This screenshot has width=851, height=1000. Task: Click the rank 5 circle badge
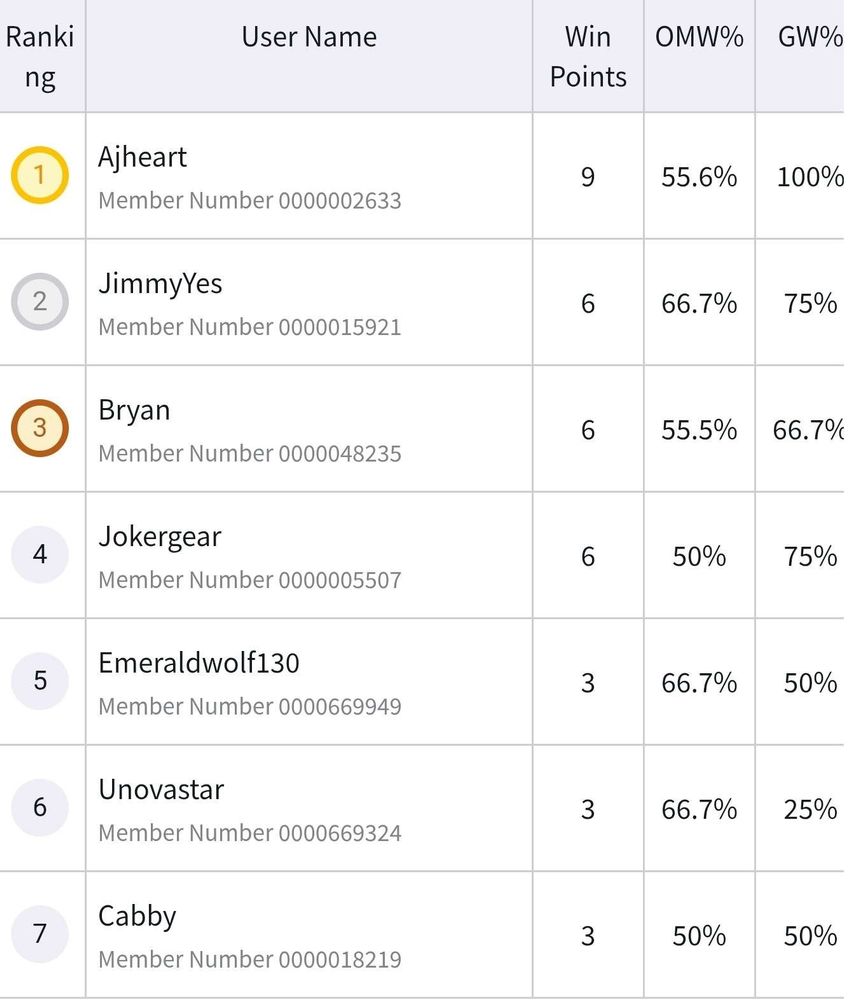(x=40, y=681)
